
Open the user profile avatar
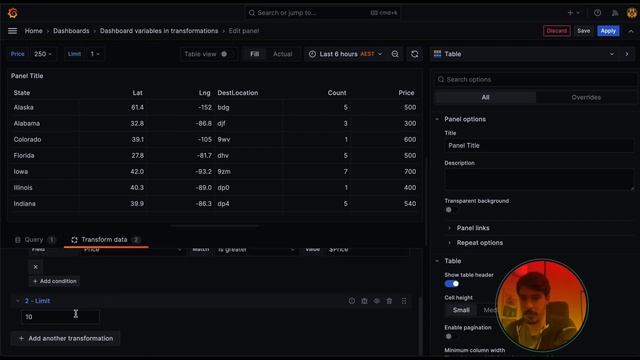[631, 13]
